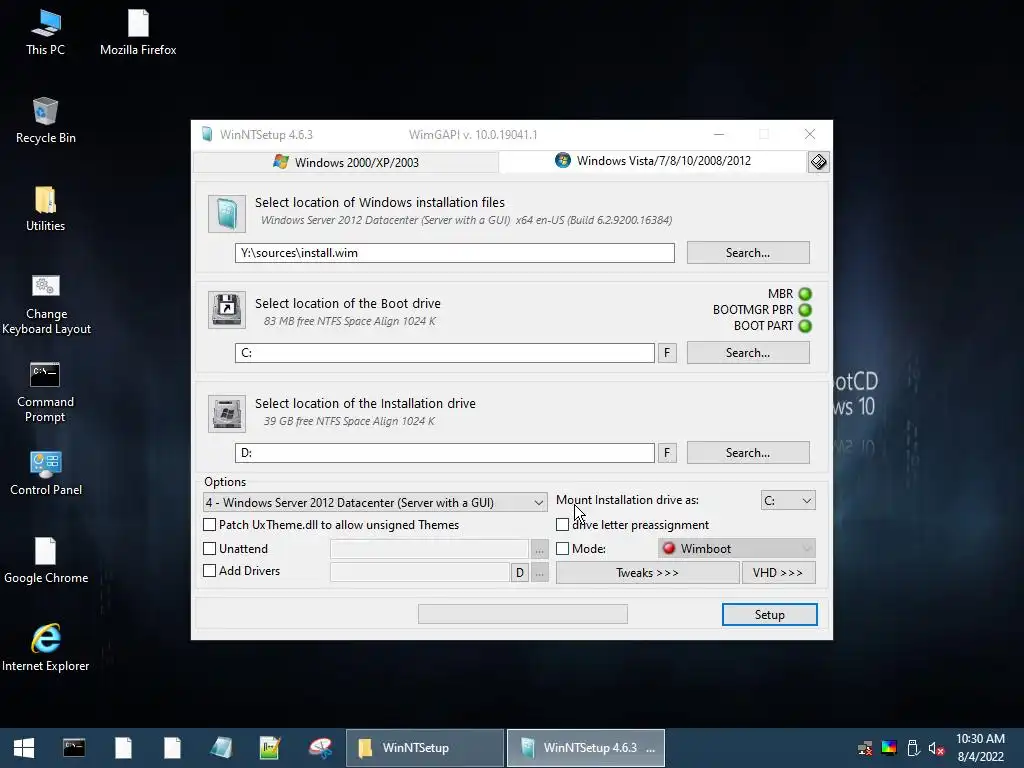Click the Windows installation files source icon
The image size is (1024, 768).
click(x=227, y=214)
